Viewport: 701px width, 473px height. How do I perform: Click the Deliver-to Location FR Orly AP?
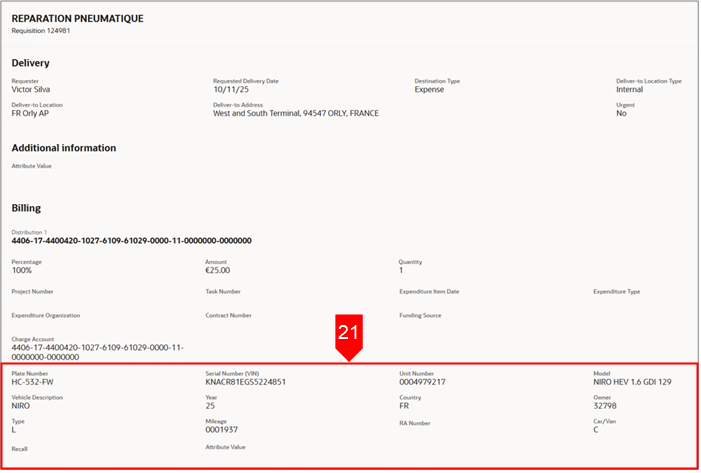(x=30, y=114)
